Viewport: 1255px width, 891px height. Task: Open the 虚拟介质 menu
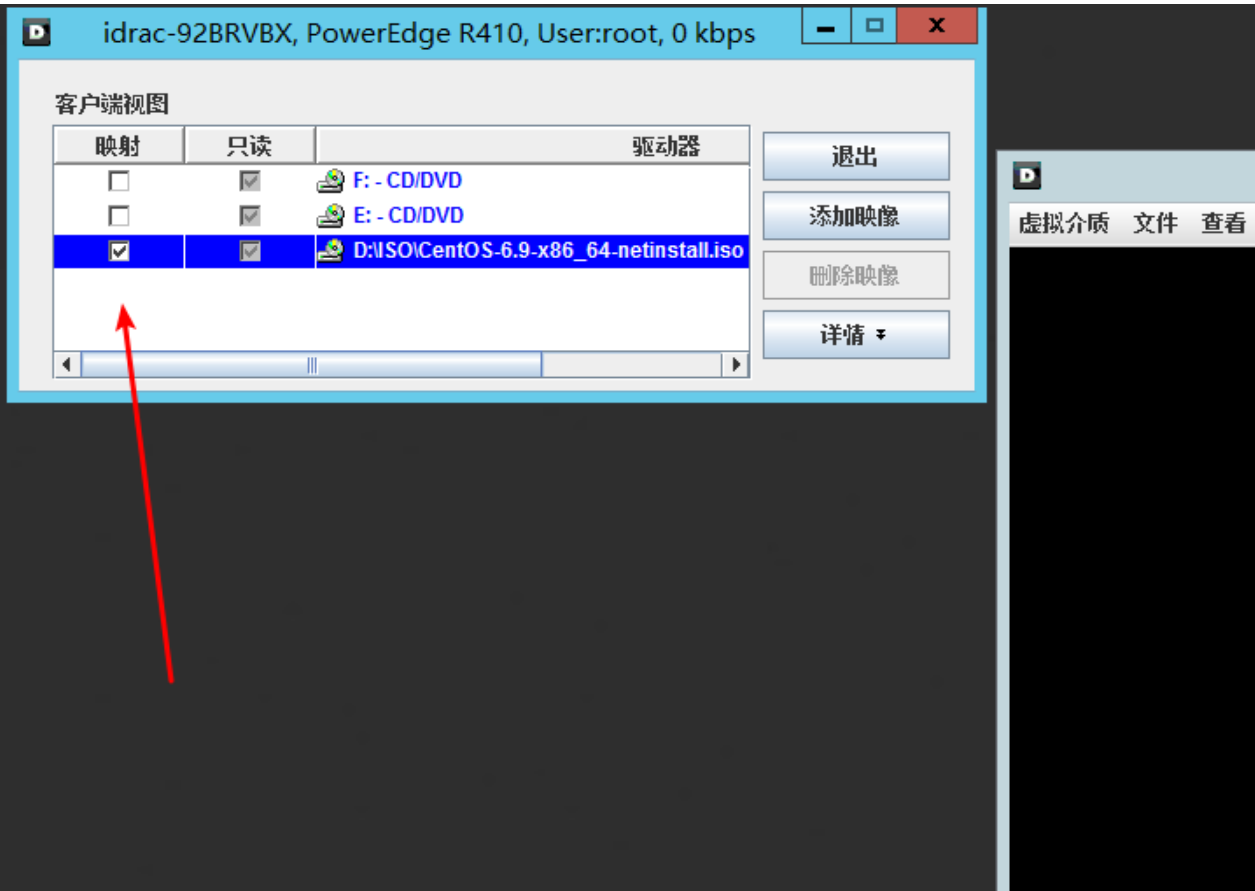tap(1063, 223)
